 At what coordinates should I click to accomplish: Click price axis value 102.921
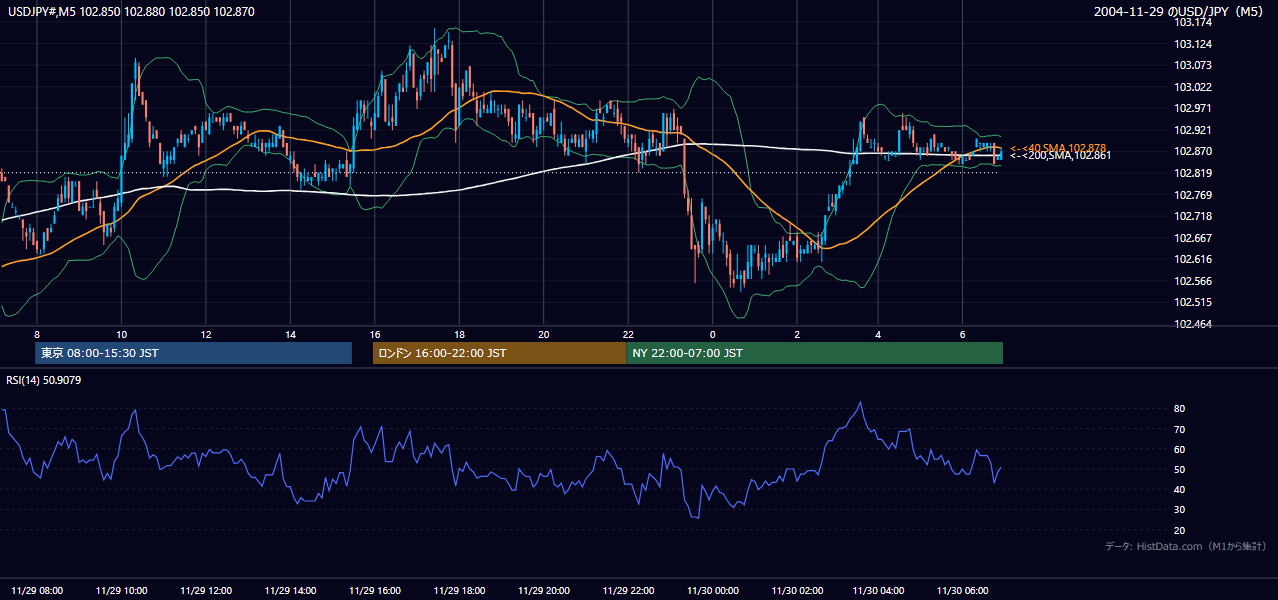(1192, 130)
